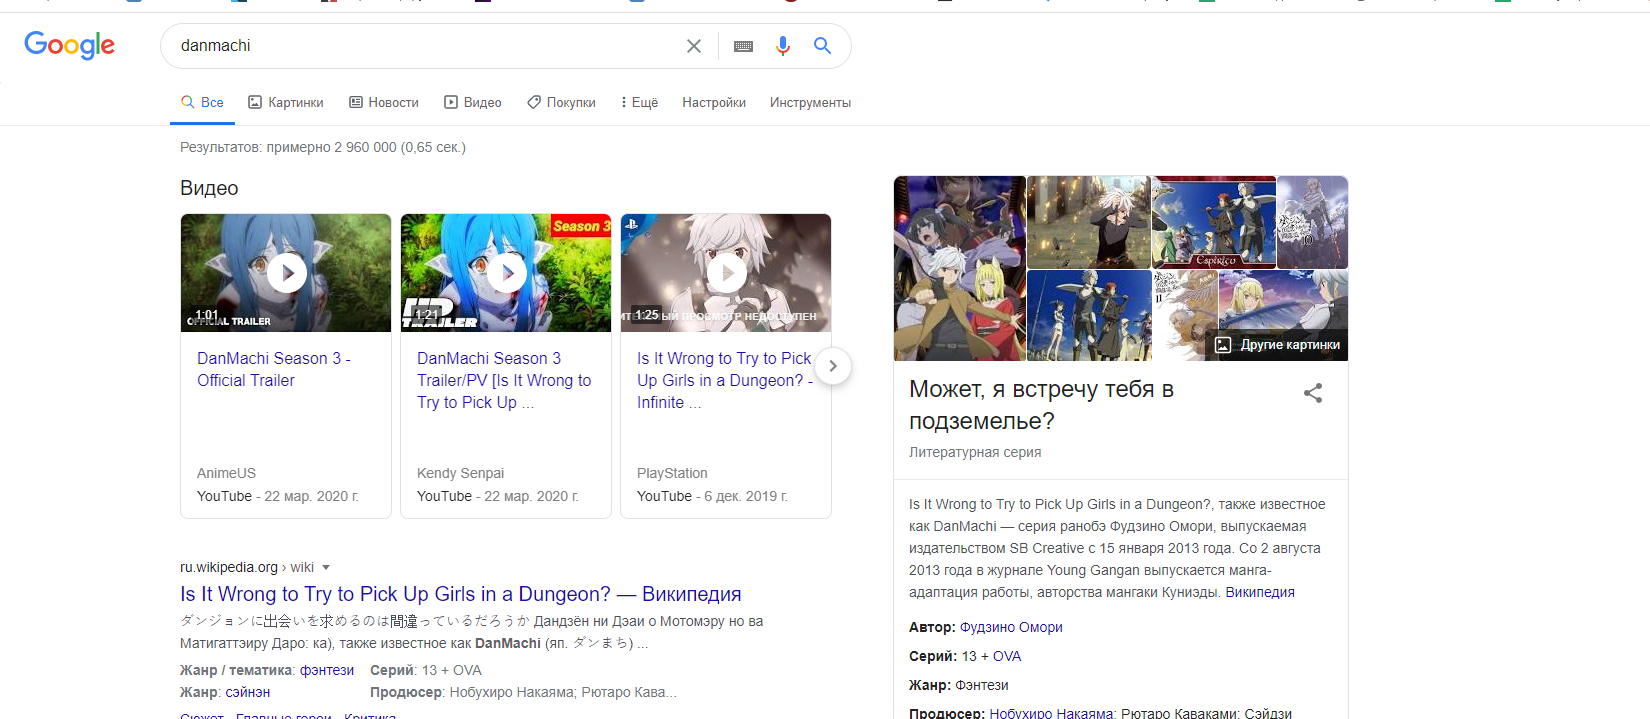This screenshot has height=719, width=1650.
Task: Click the Google logo
Action: click(x=69, y=45)
